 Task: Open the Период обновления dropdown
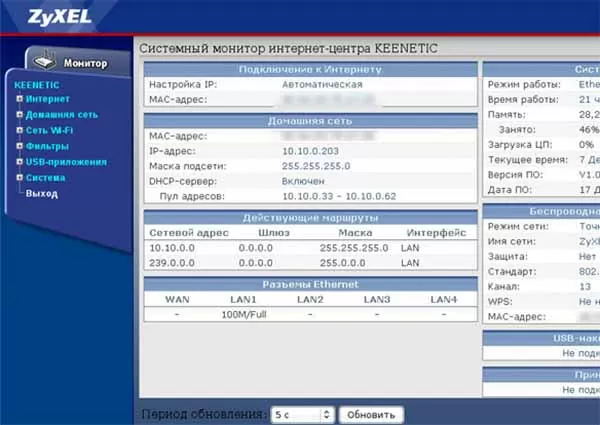[x=302, y=414]
